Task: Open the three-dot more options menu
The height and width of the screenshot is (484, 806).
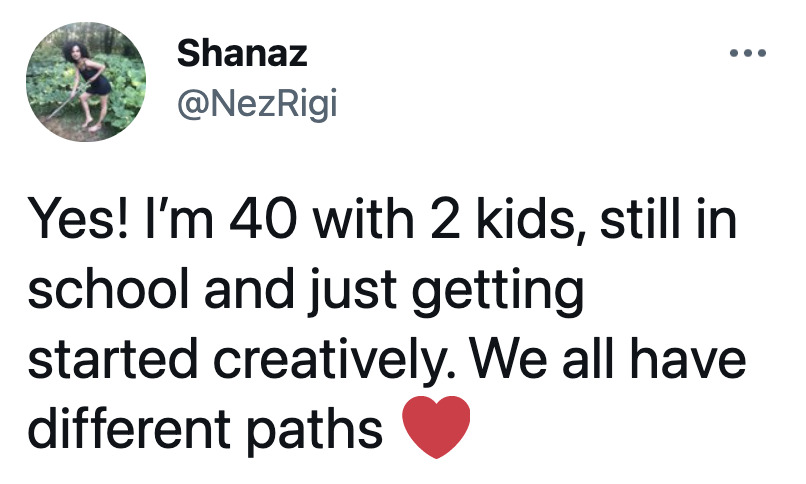Action: click(748, 53)
